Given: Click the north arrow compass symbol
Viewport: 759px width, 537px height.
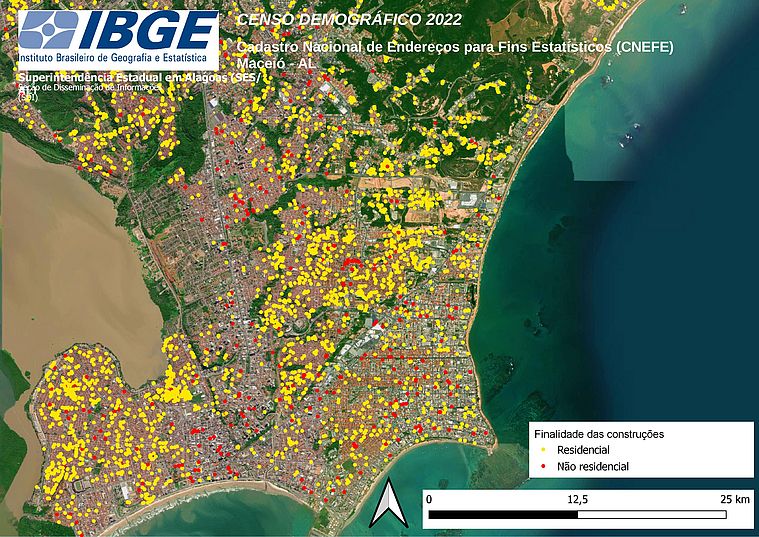Looking at the screenshot, I should point(384,505).
